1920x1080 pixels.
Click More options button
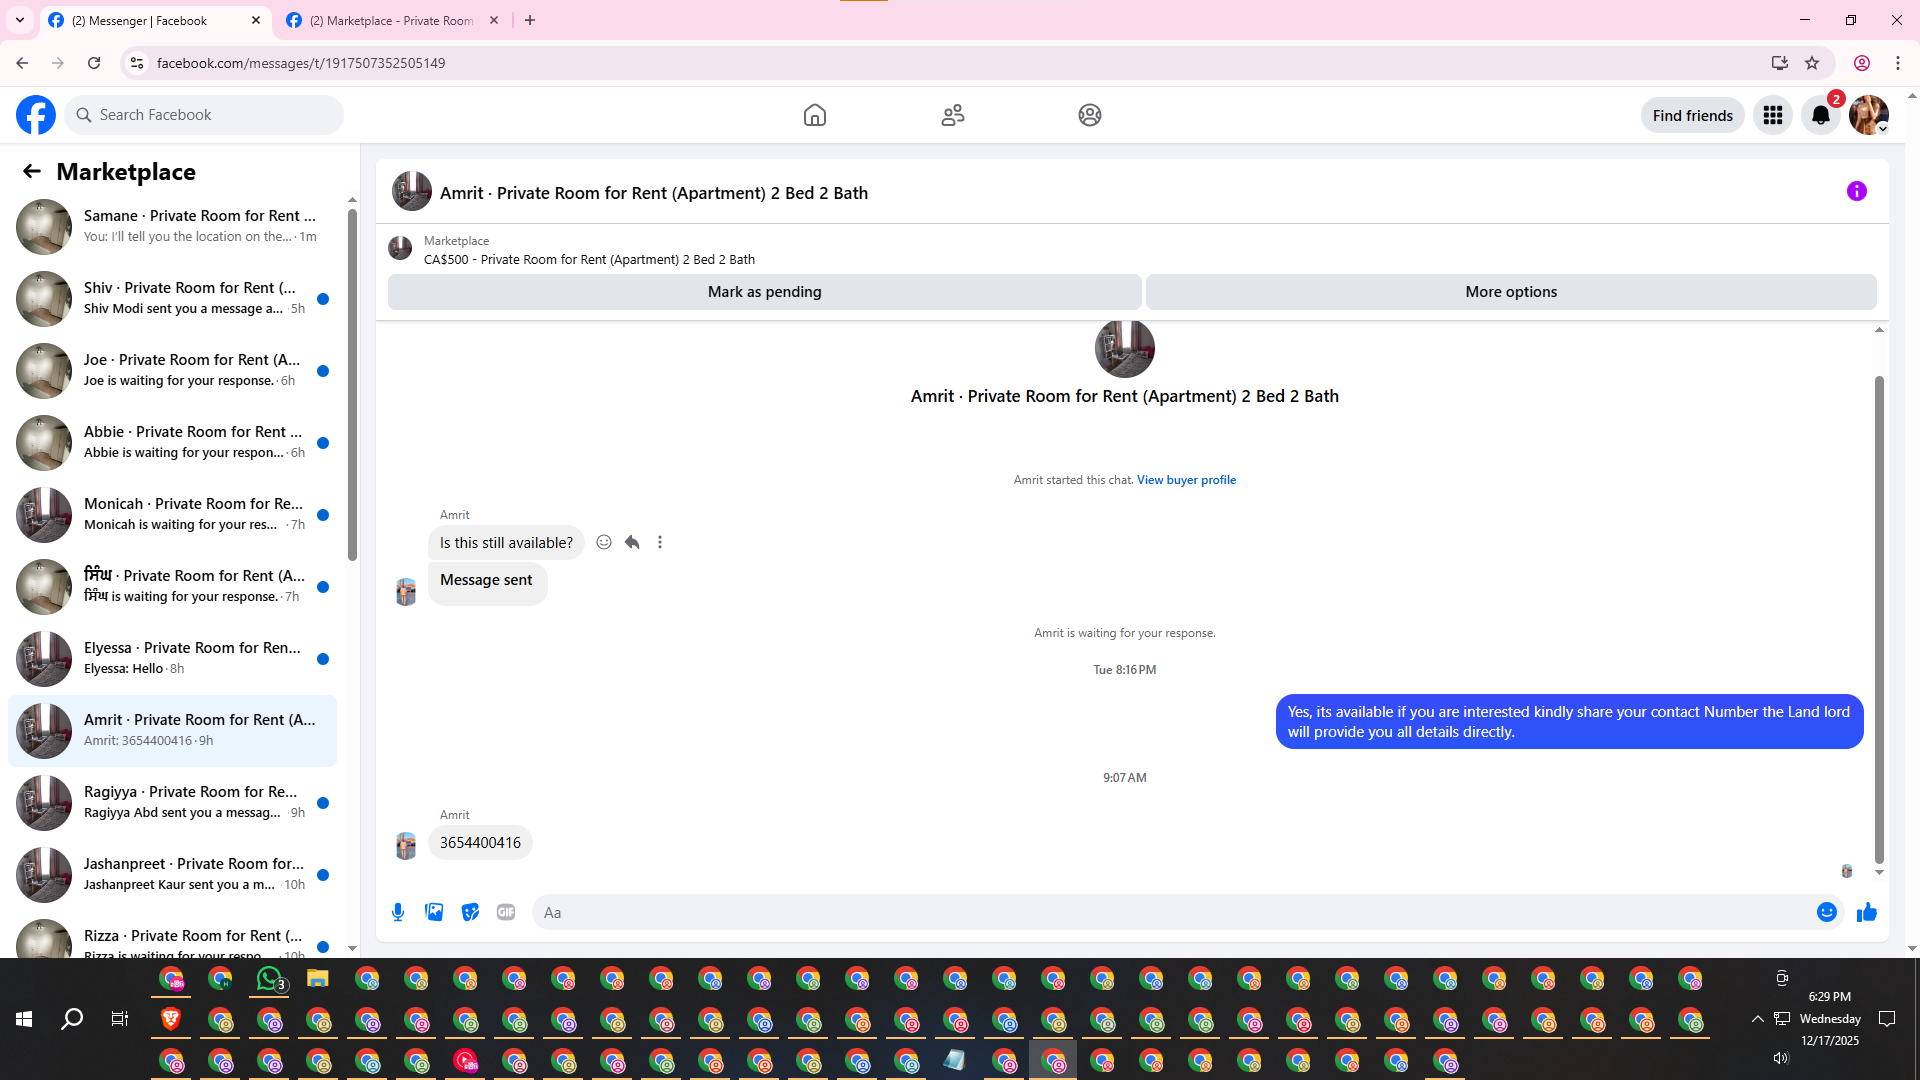click(x=1510, y=292)
